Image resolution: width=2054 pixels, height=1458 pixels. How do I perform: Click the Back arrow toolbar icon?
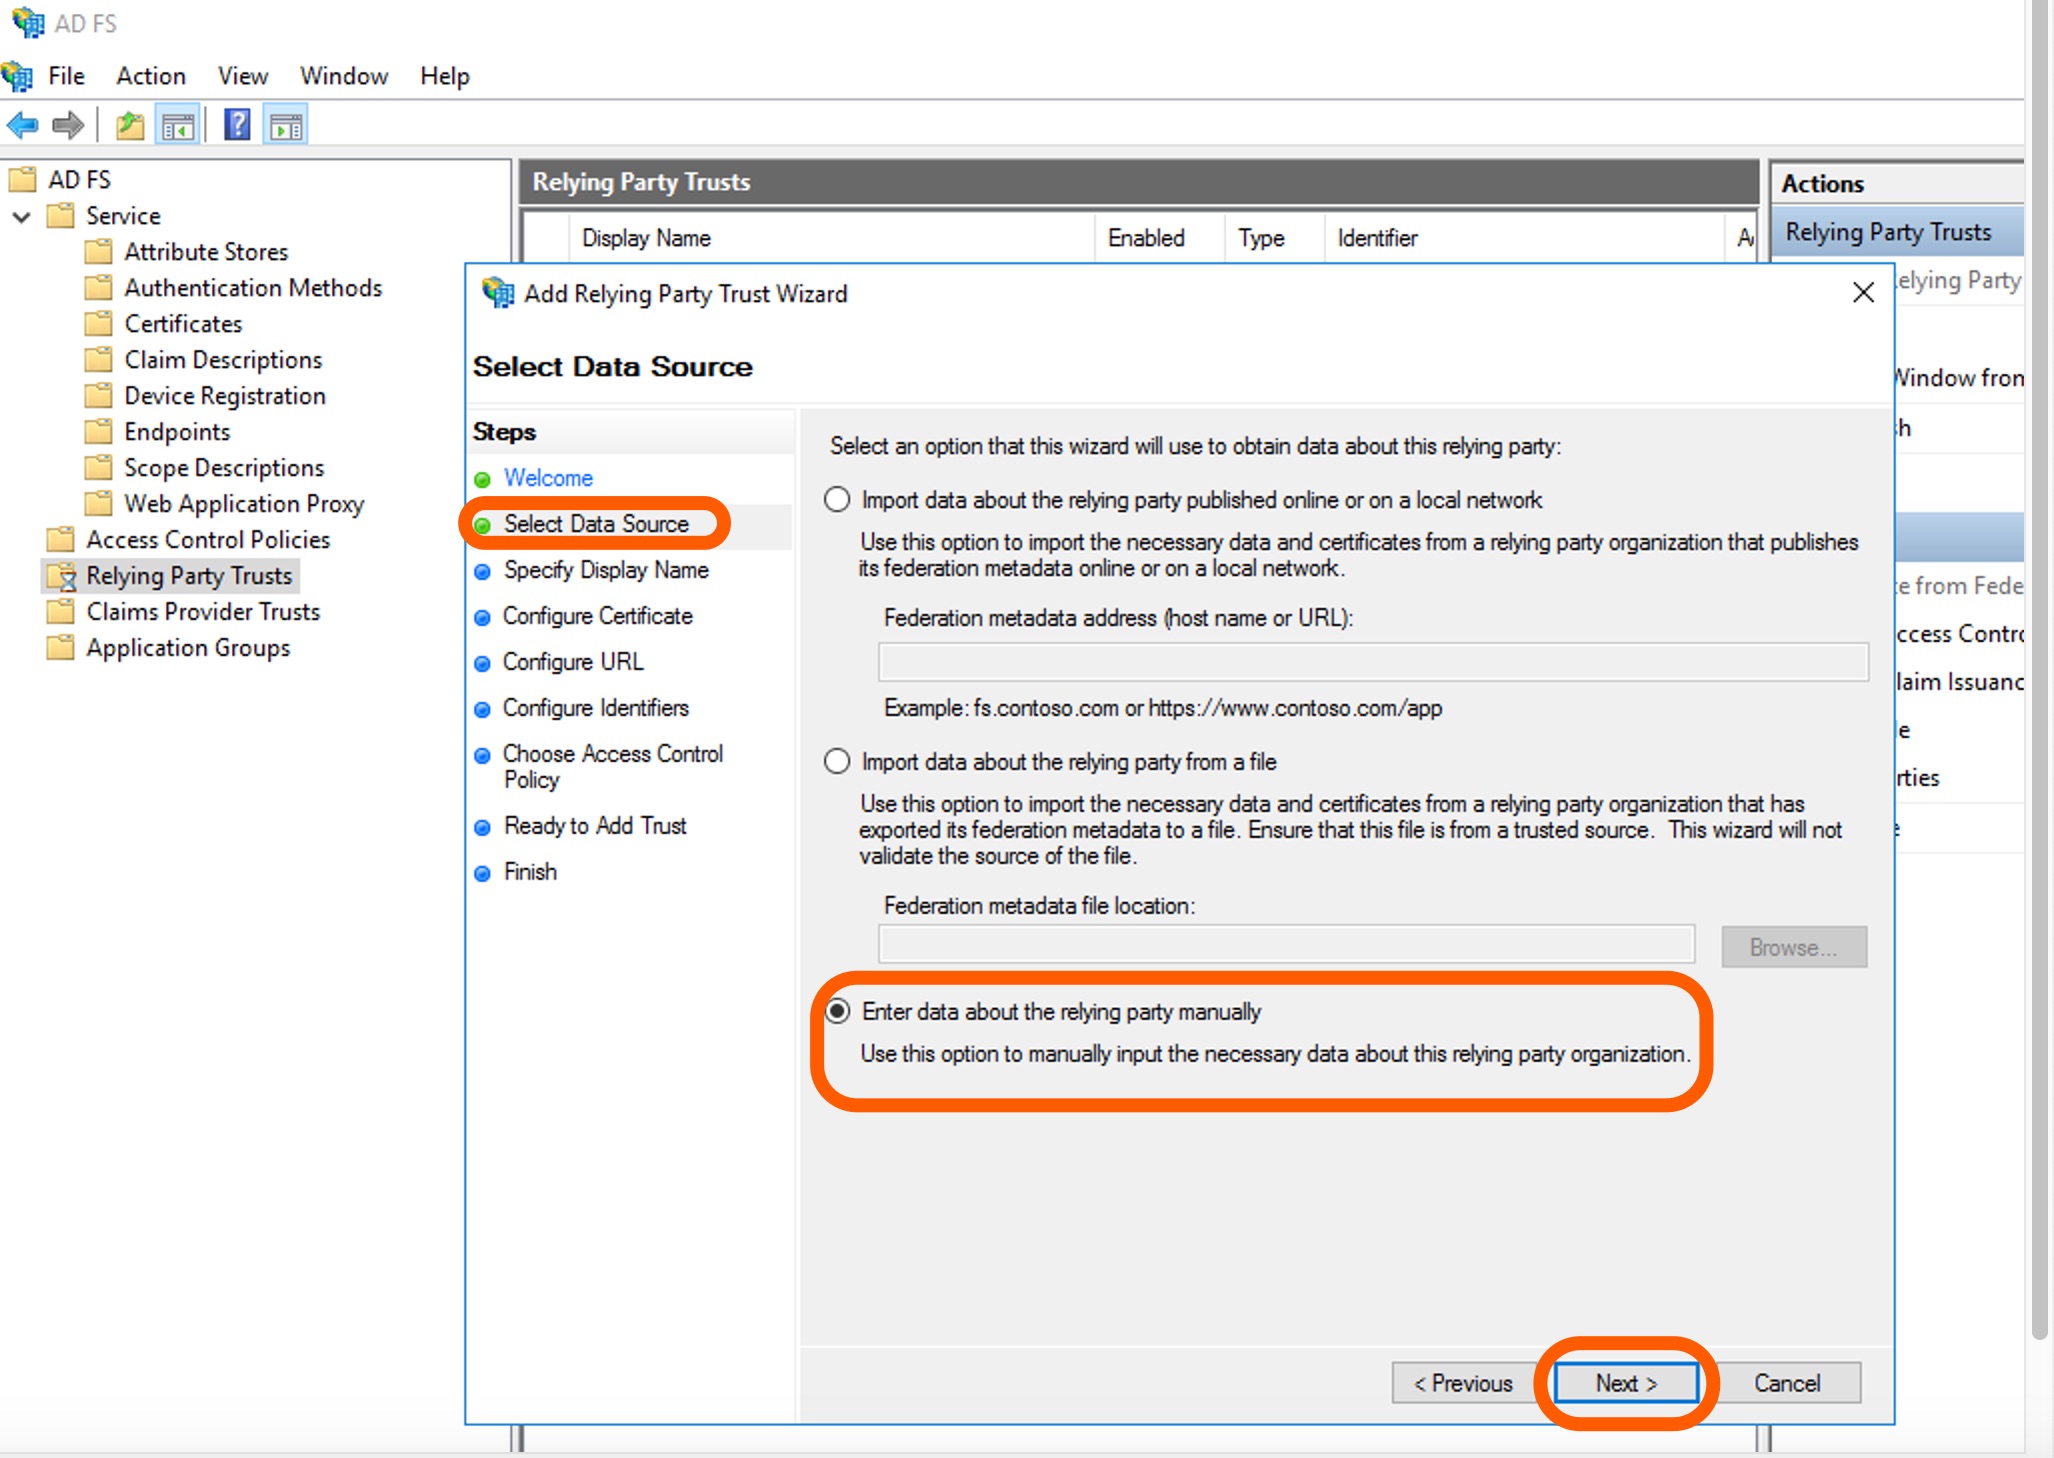[x=22, y=126]
